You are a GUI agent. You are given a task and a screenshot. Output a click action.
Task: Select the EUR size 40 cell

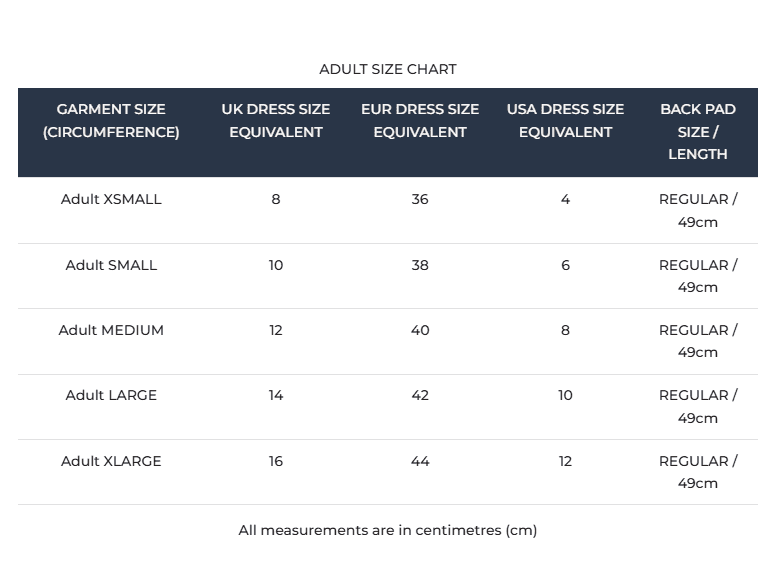point(420,330)
